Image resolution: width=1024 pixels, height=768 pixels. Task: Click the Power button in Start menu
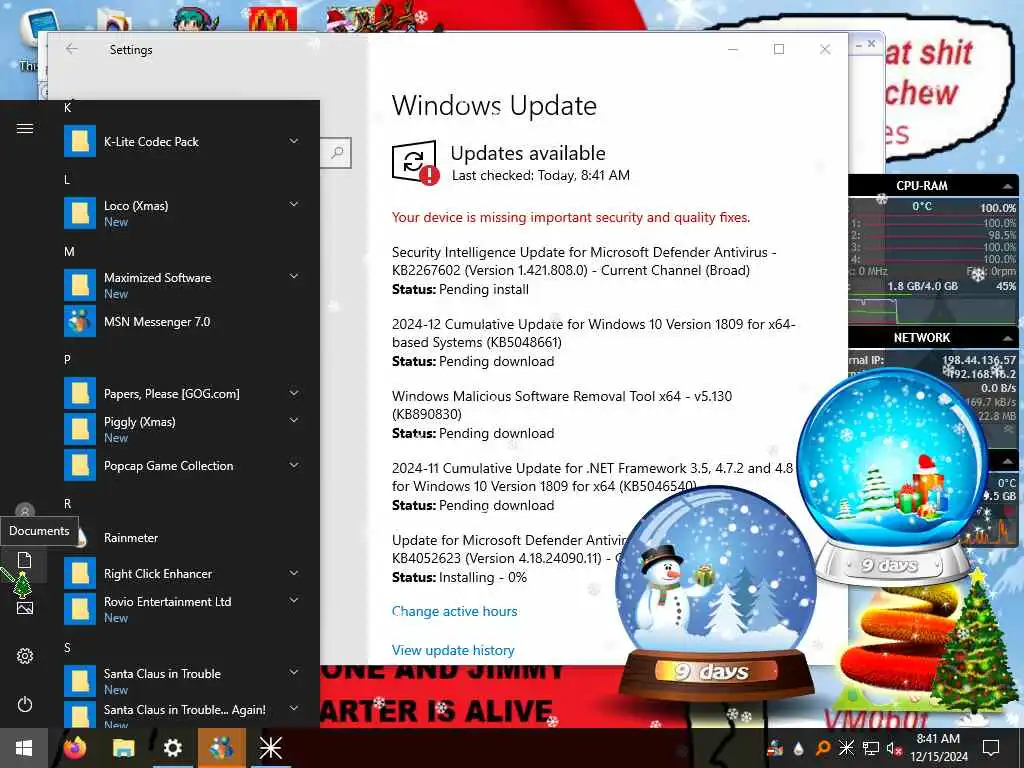25,704
